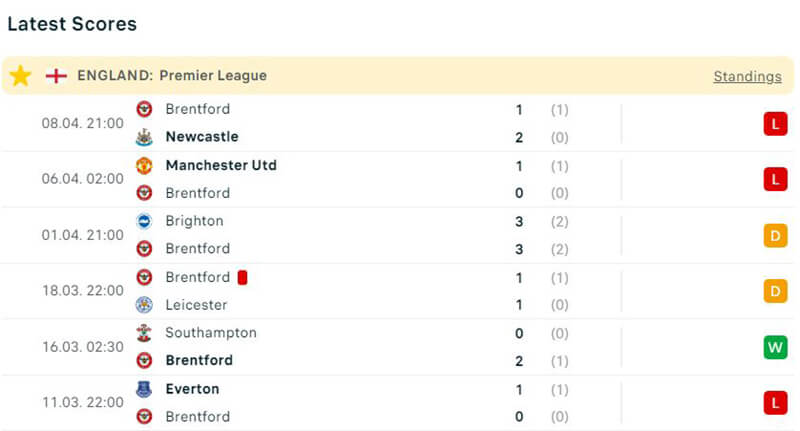
Task: Click the Everton club crest
Action: coord(144,389)
